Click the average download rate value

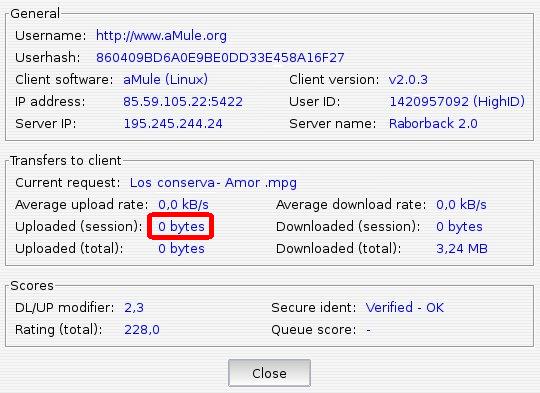tap(461, 205)
